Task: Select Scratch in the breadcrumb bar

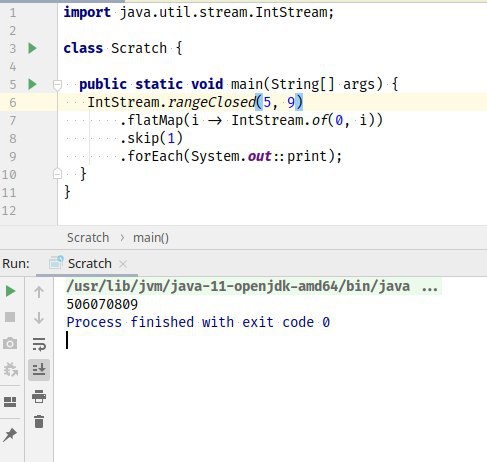Action: pos(88,238)
